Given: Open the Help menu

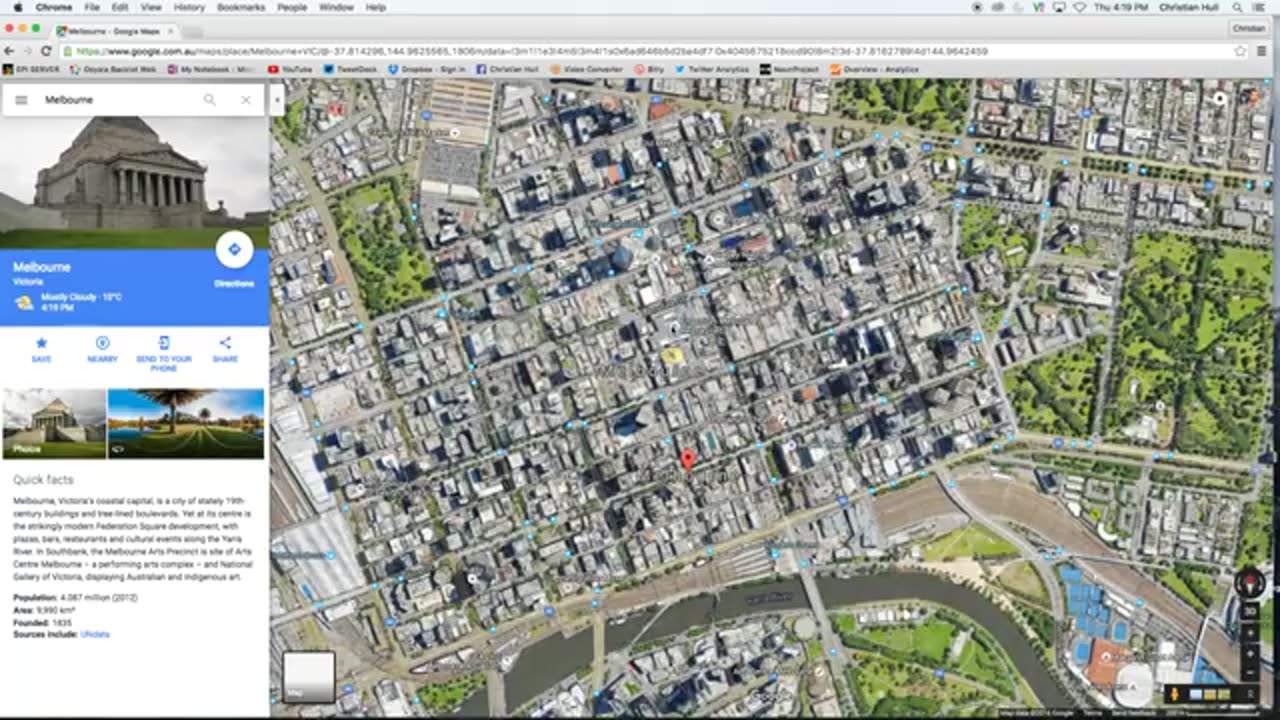Looking at the screenshot, I should (x=376, y=7).
